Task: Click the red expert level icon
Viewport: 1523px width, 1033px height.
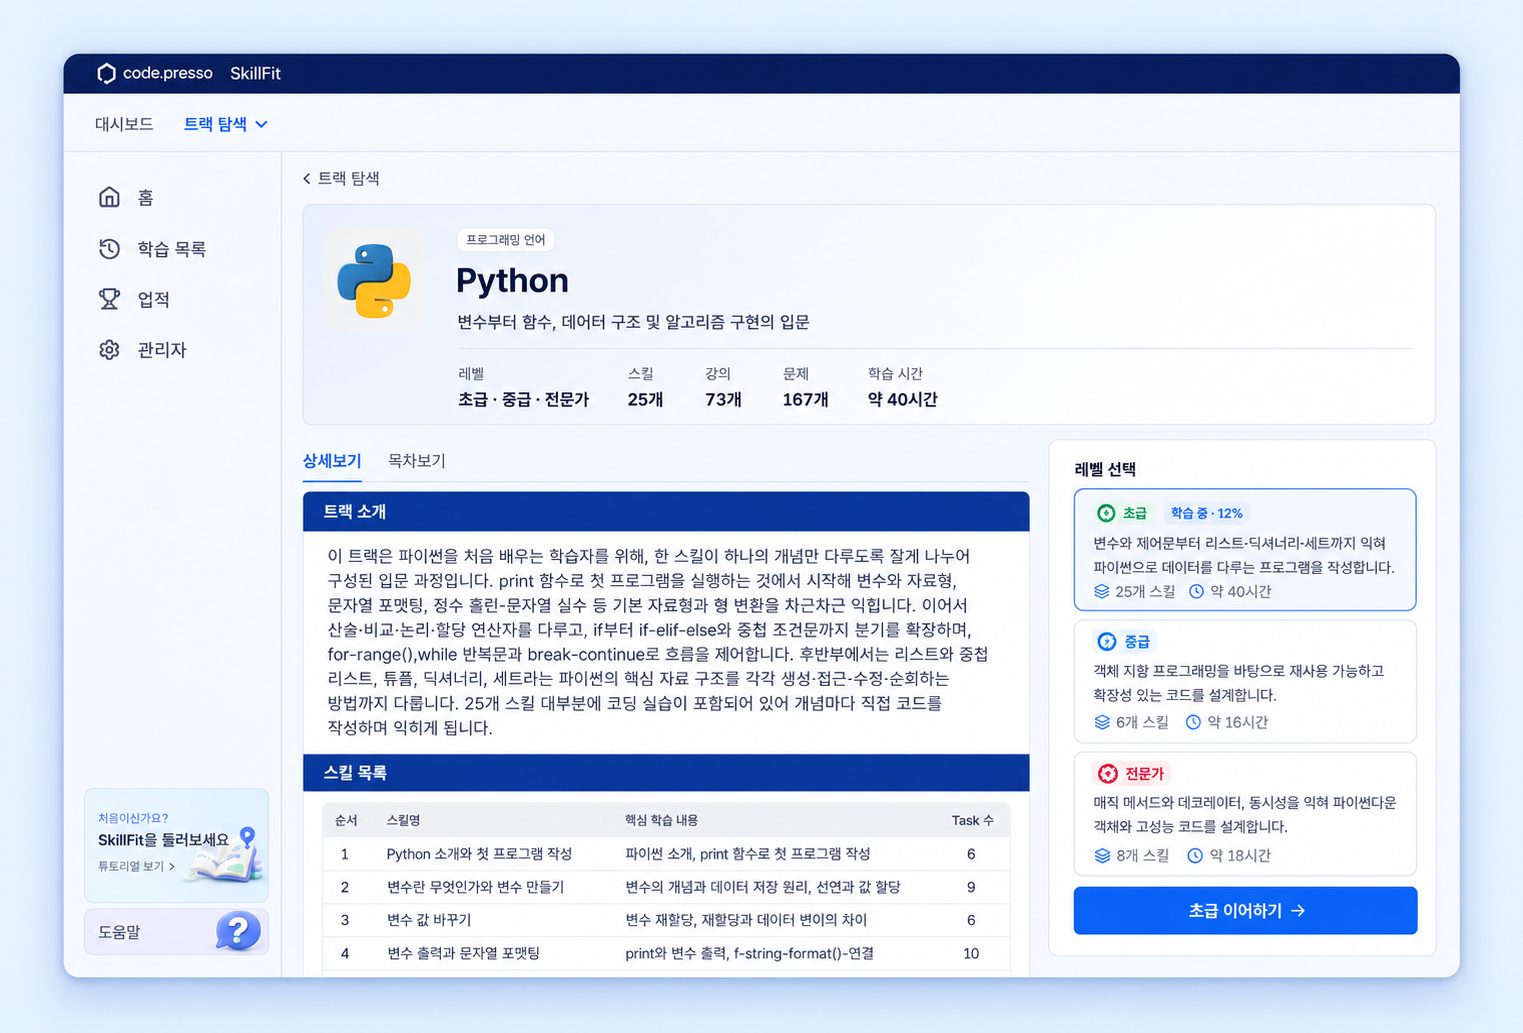Action: 1107,773
